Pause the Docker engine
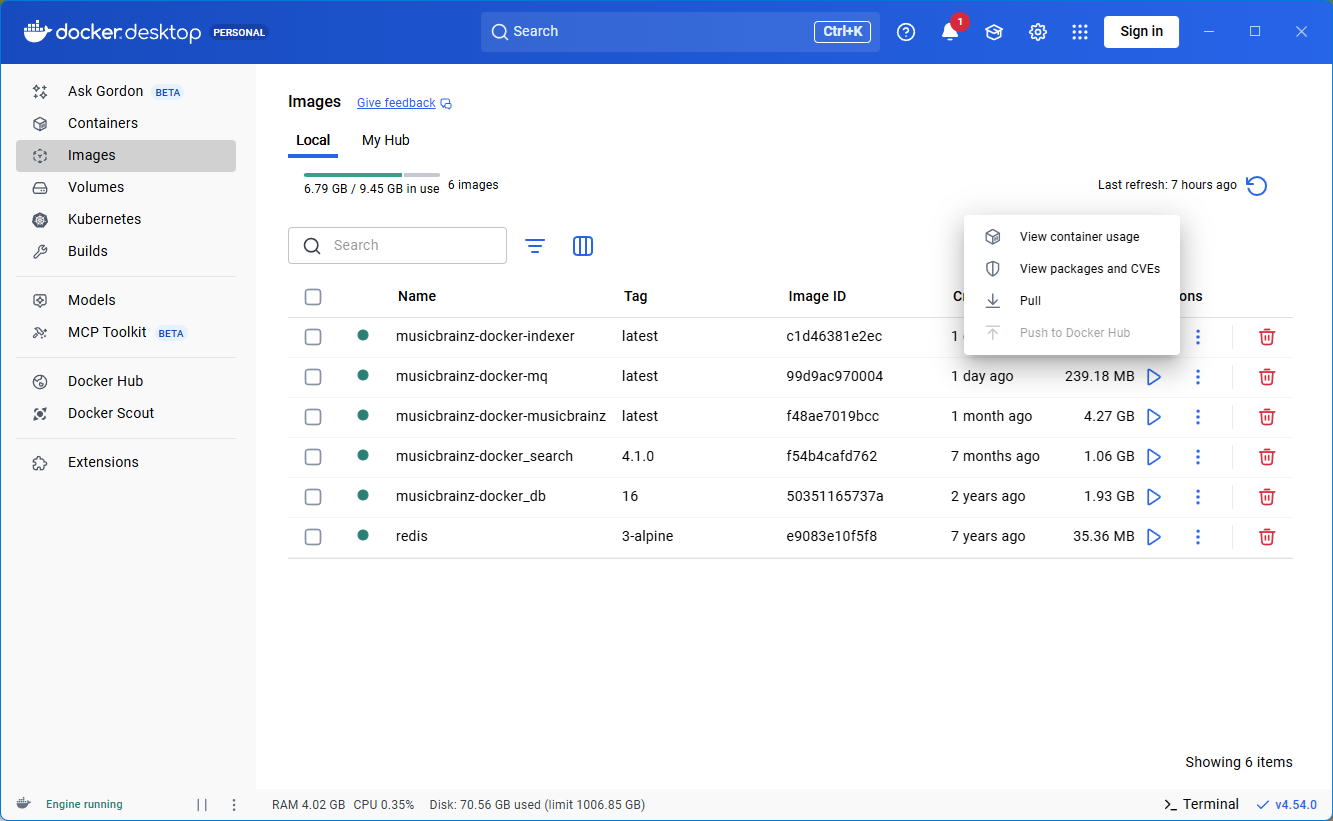Viewport: 1333px width, 821px height. click(x=202, y=804)
